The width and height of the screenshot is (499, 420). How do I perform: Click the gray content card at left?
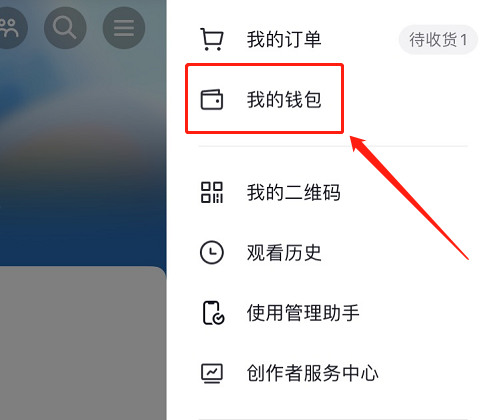[x=83, y=343]
